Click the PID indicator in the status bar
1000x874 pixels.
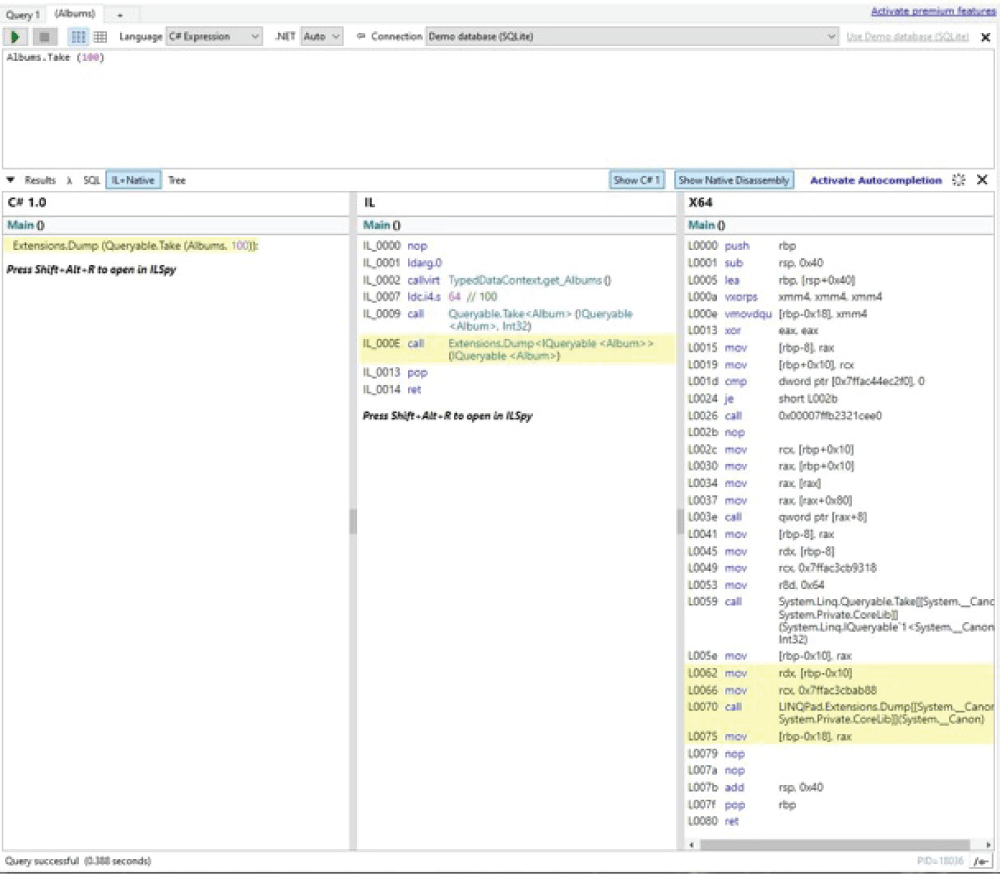[x=940, y=861]
